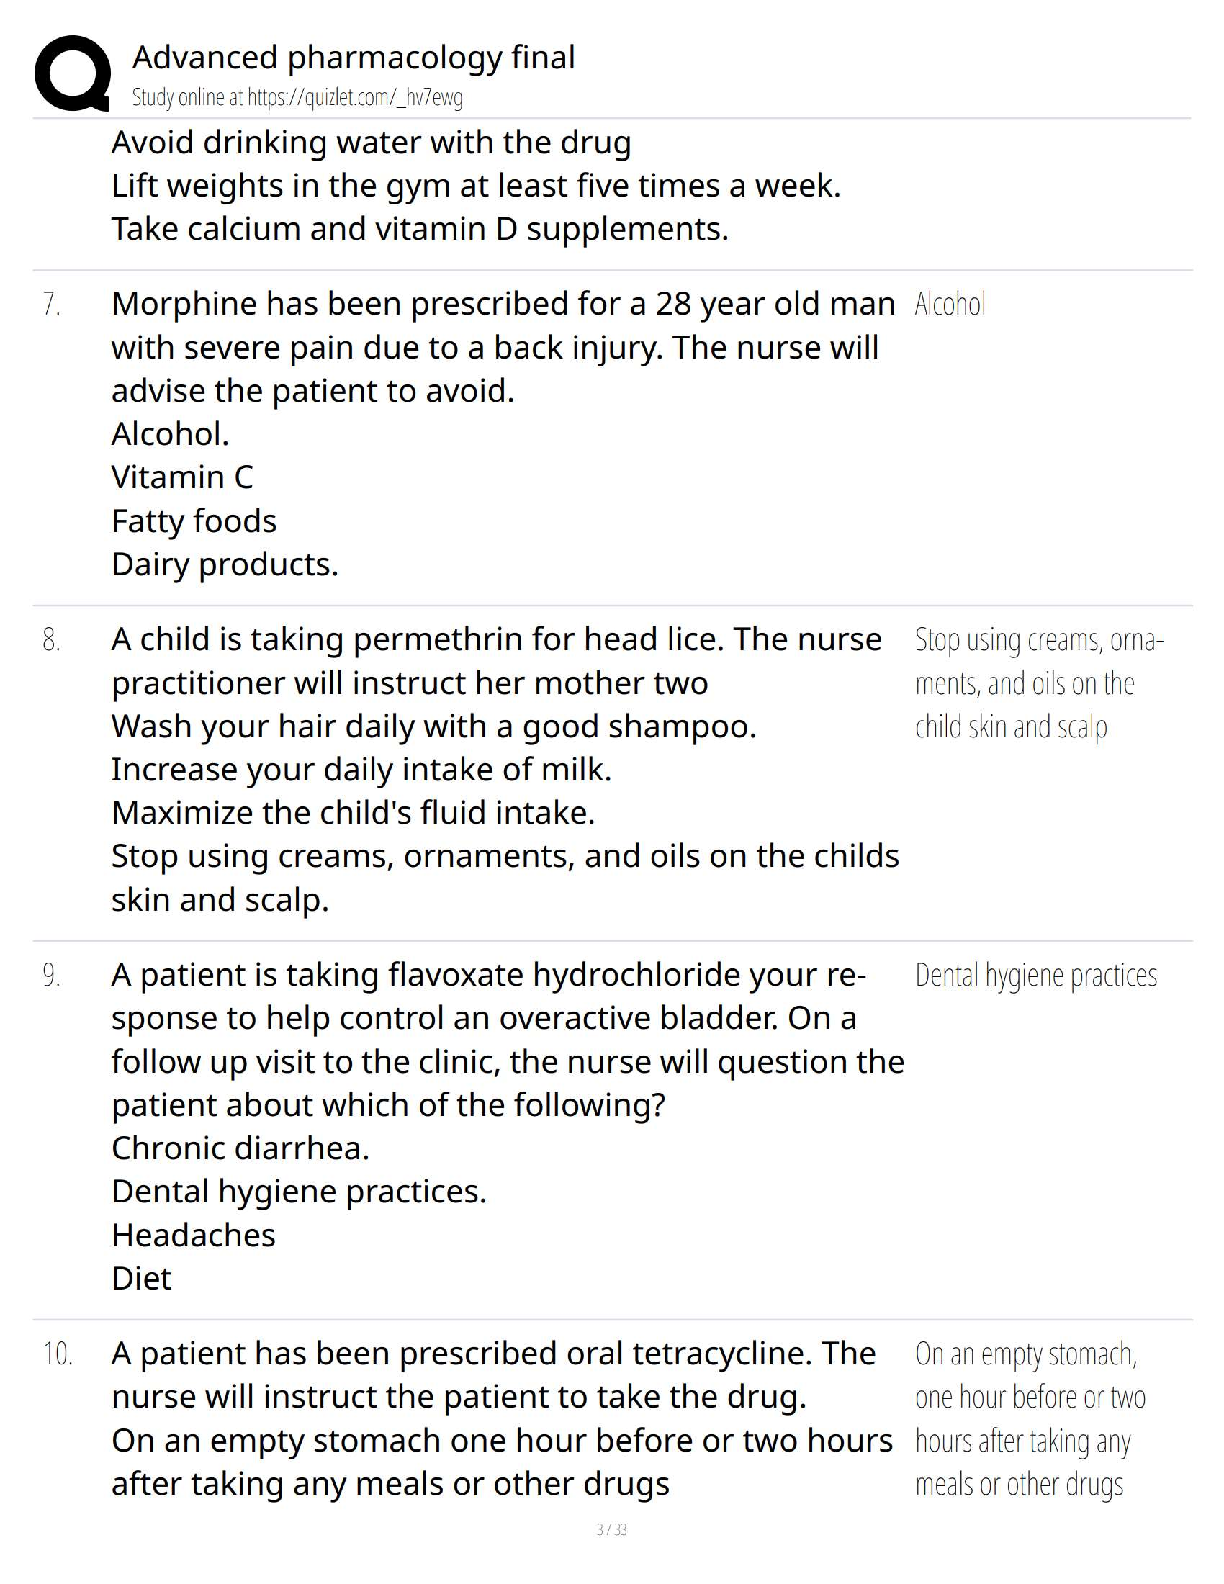Select question number 10
The image size is (1224, 1584).
click(57, 1354)
